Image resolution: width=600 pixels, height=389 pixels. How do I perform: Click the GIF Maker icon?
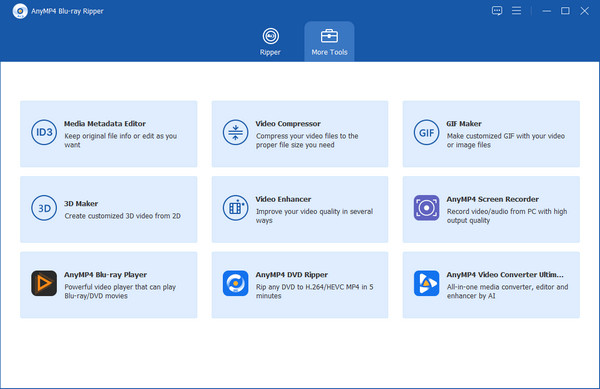(426, 132)
